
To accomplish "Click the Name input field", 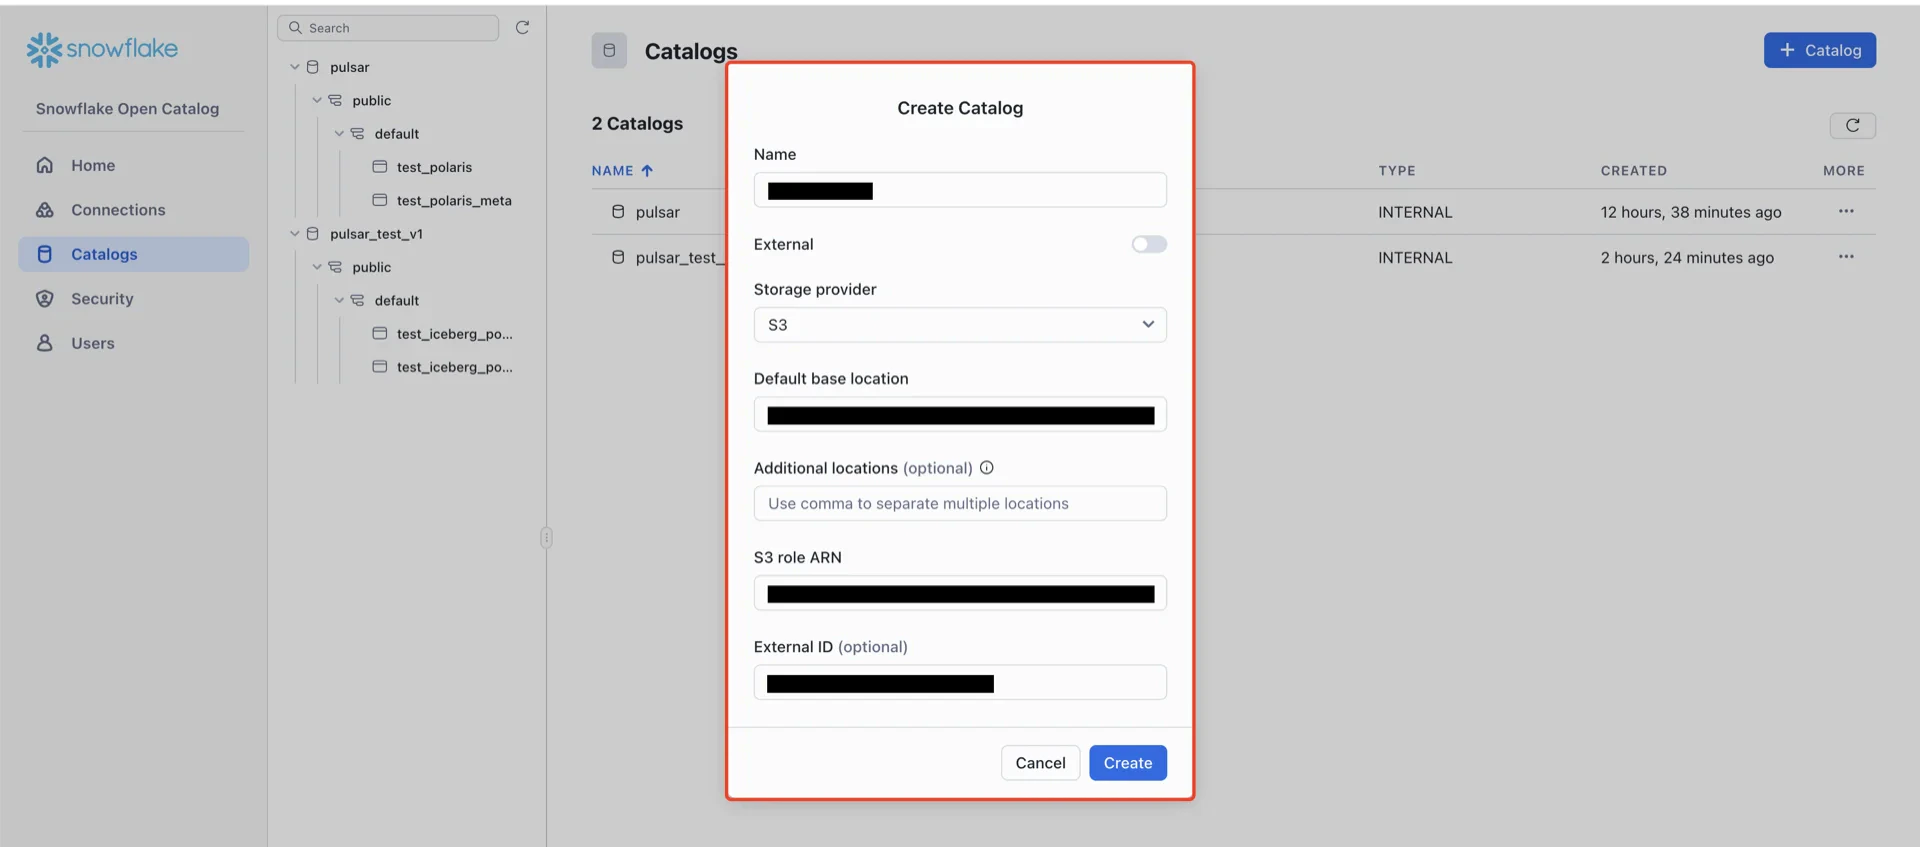I will pyautogui.click(x=960, y=190).
